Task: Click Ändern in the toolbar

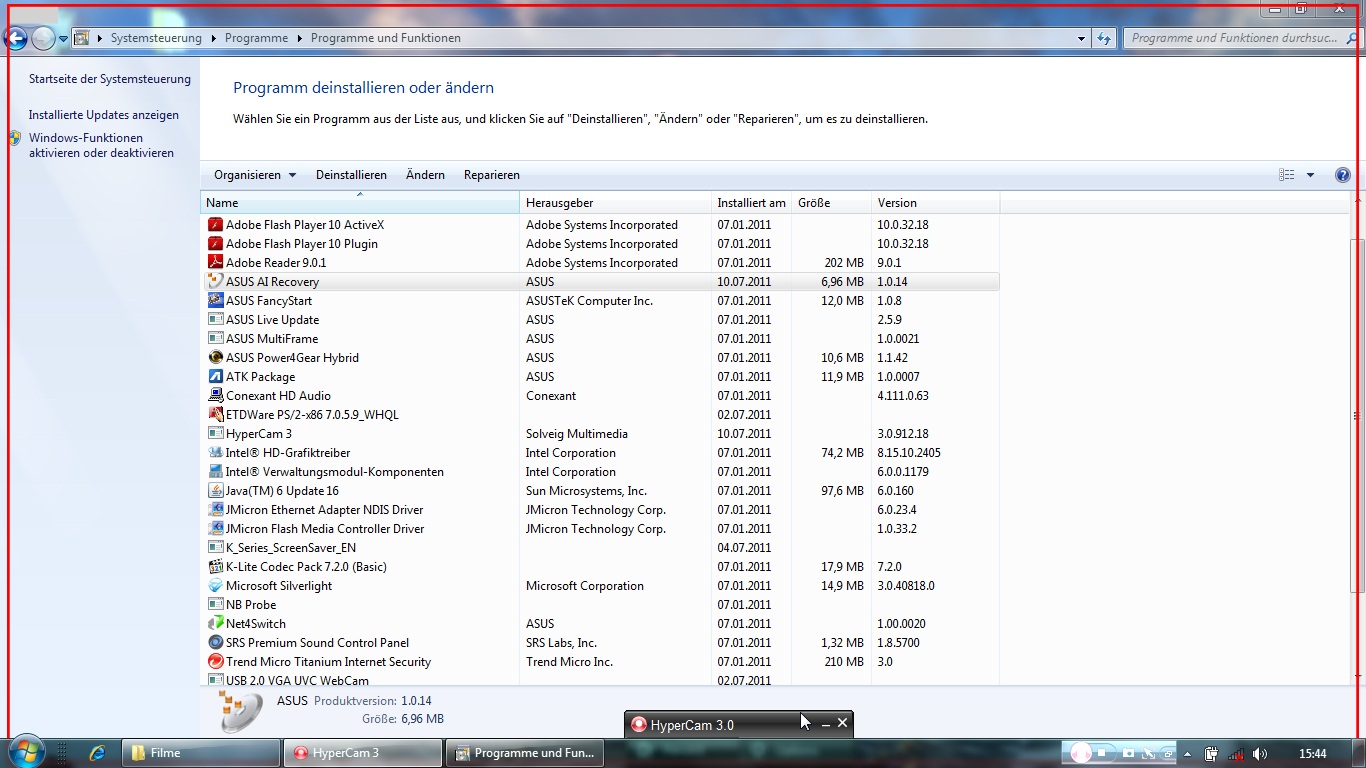Action: (425, 175)
